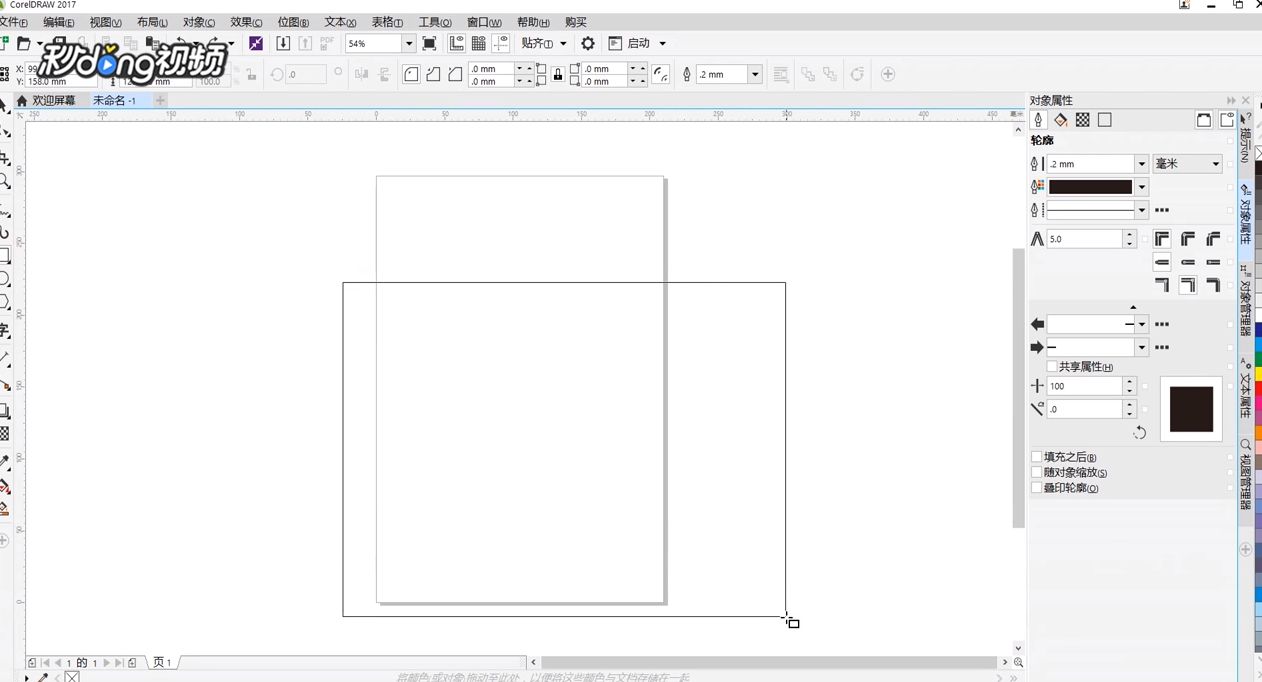Select the Zoom tool in toolbox

click(x=5, y=182)
